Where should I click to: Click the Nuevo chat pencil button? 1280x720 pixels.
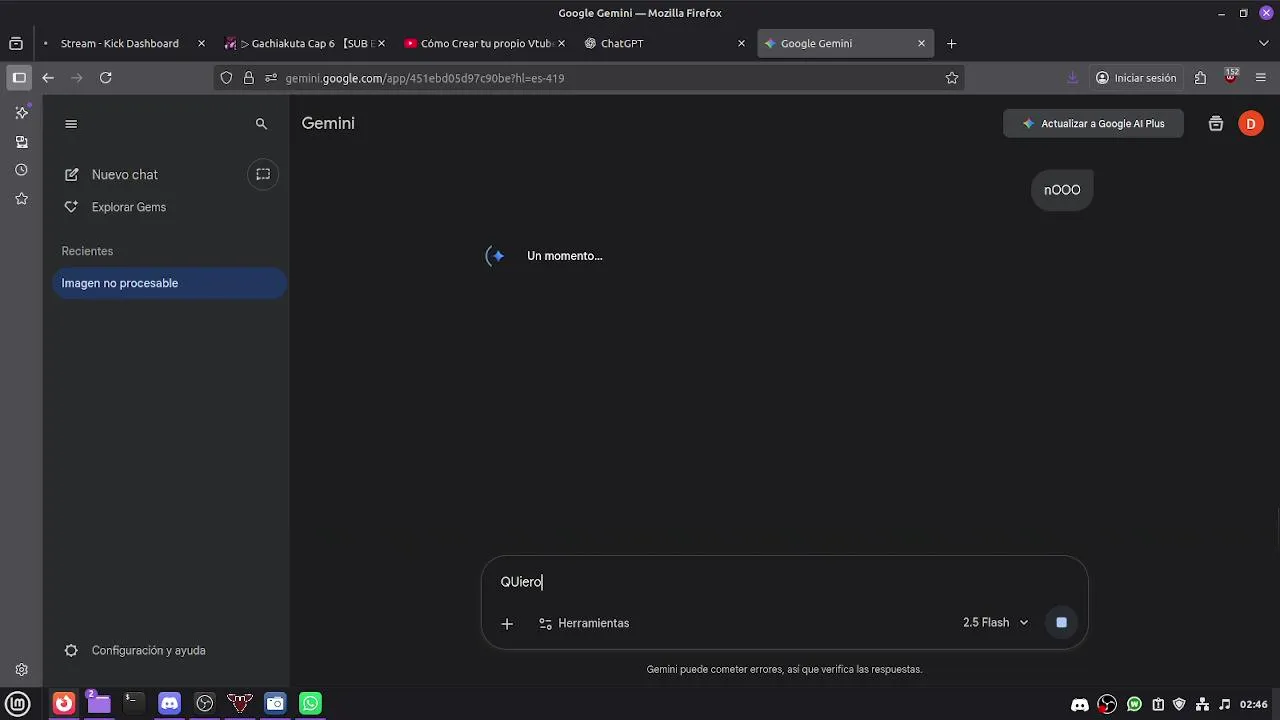(x=112, y=174)
